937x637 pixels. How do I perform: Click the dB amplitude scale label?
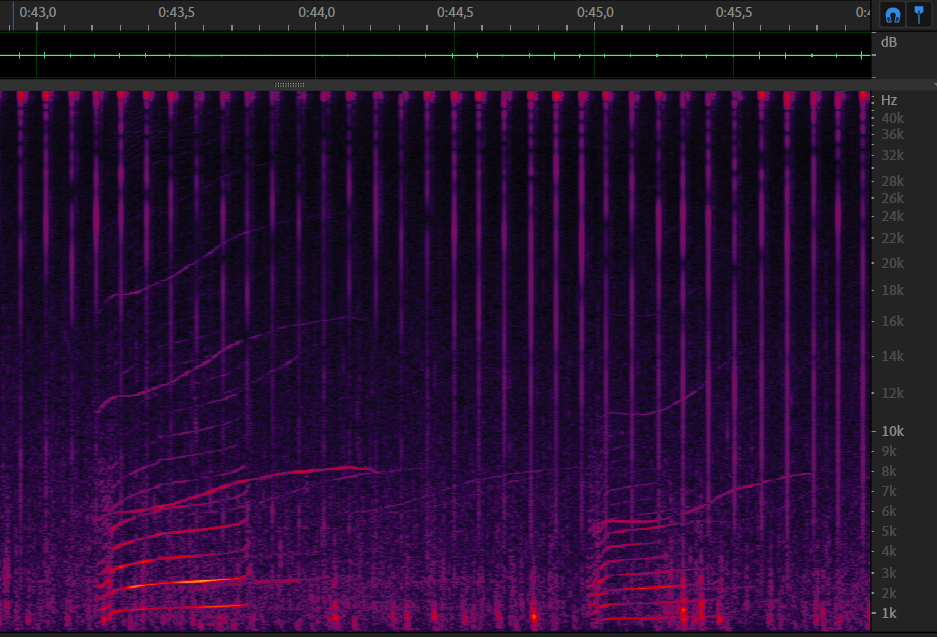888,43
